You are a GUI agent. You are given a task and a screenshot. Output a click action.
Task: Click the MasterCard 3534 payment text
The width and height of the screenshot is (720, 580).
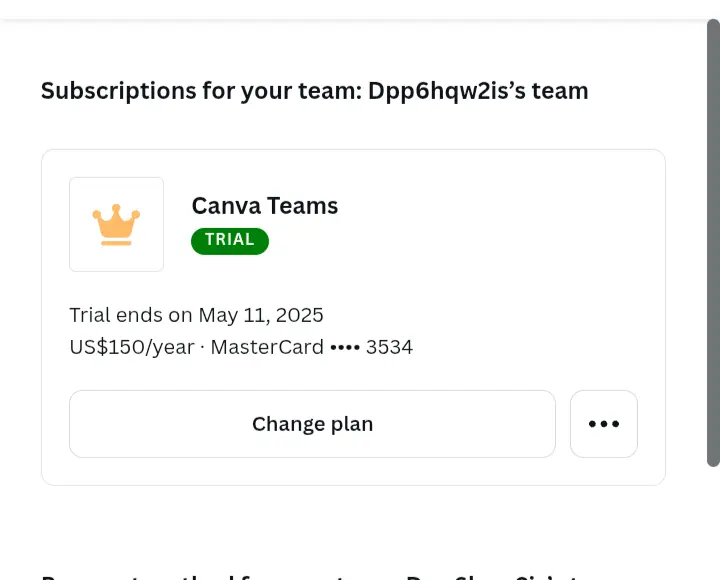pyautogui.click(x=312, y=347)
